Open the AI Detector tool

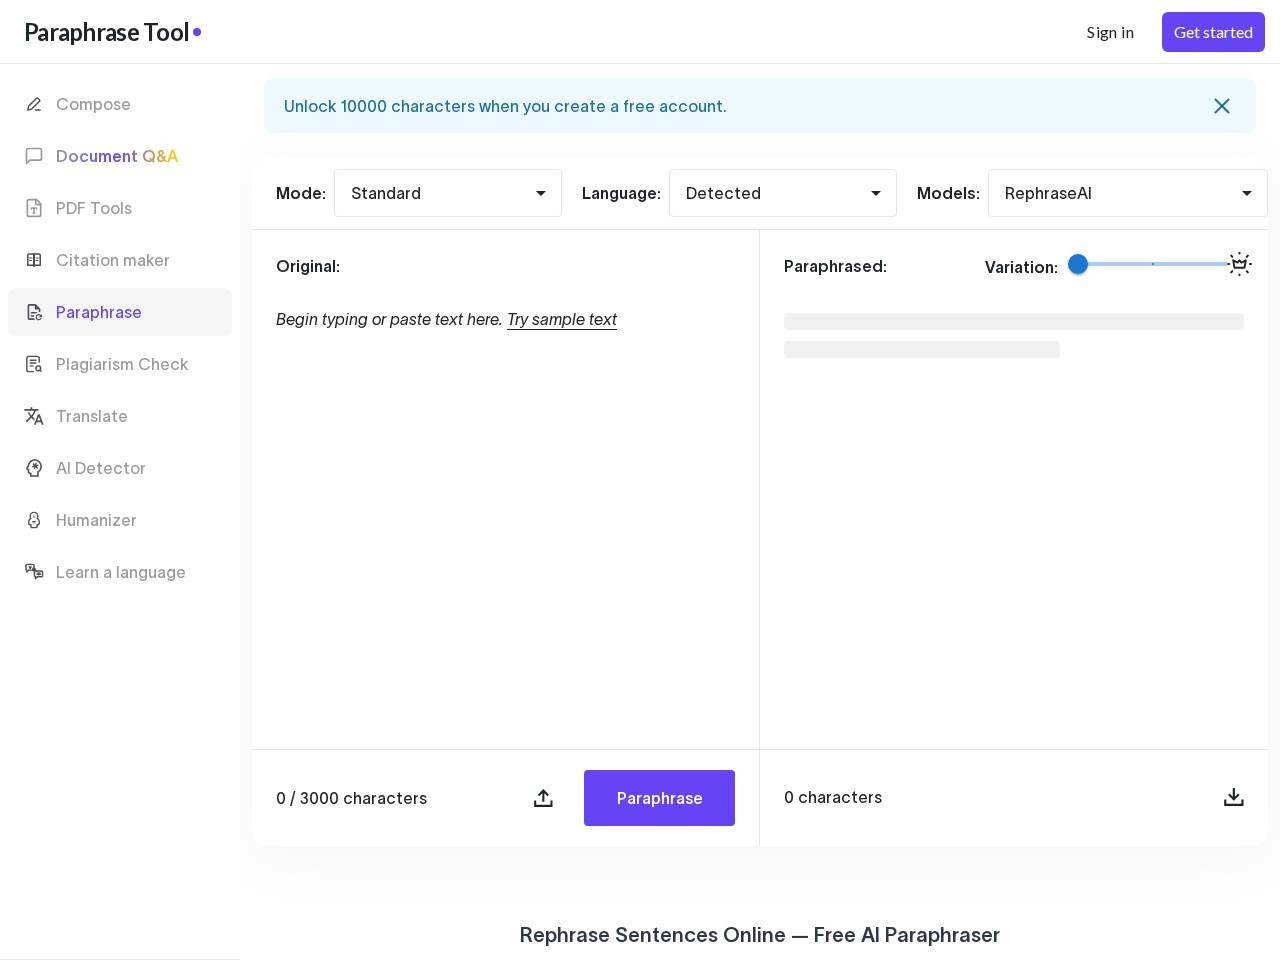120,468
